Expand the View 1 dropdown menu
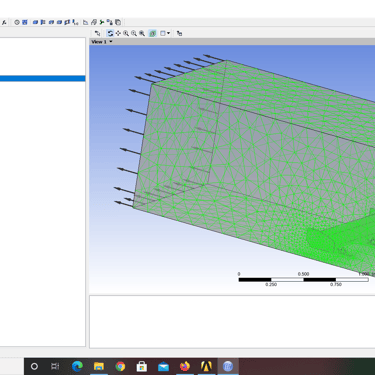This screenshot has width=375, height=375. coord(111,42)
